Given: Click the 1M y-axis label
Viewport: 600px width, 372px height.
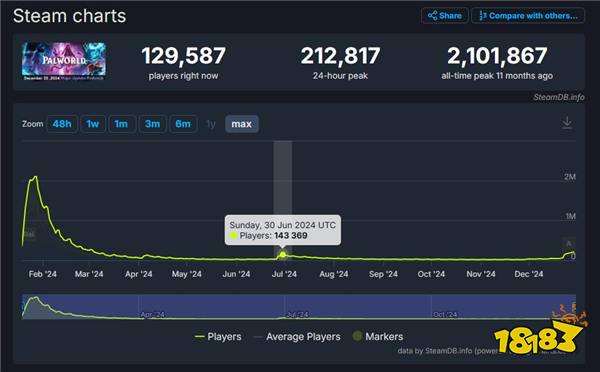Looking at the screenshot, I should [x=571, y=217].
